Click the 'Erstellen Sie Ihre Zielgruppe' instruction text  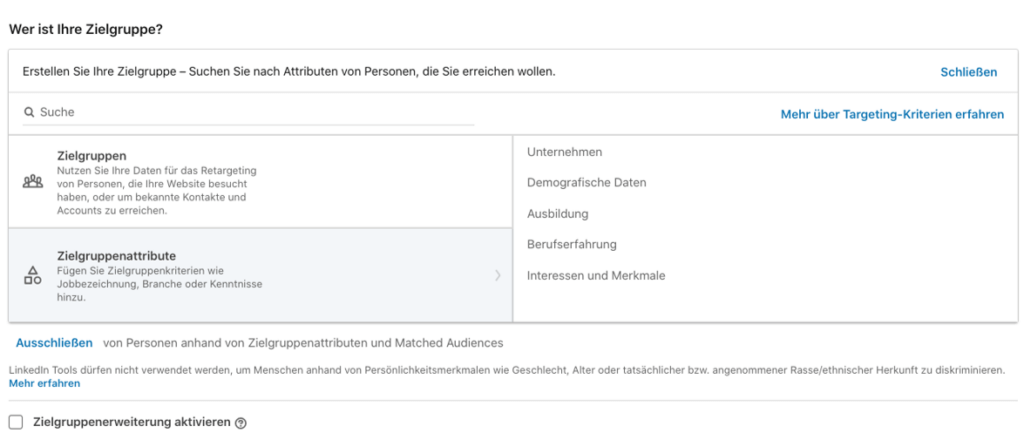tap(289, 71)
